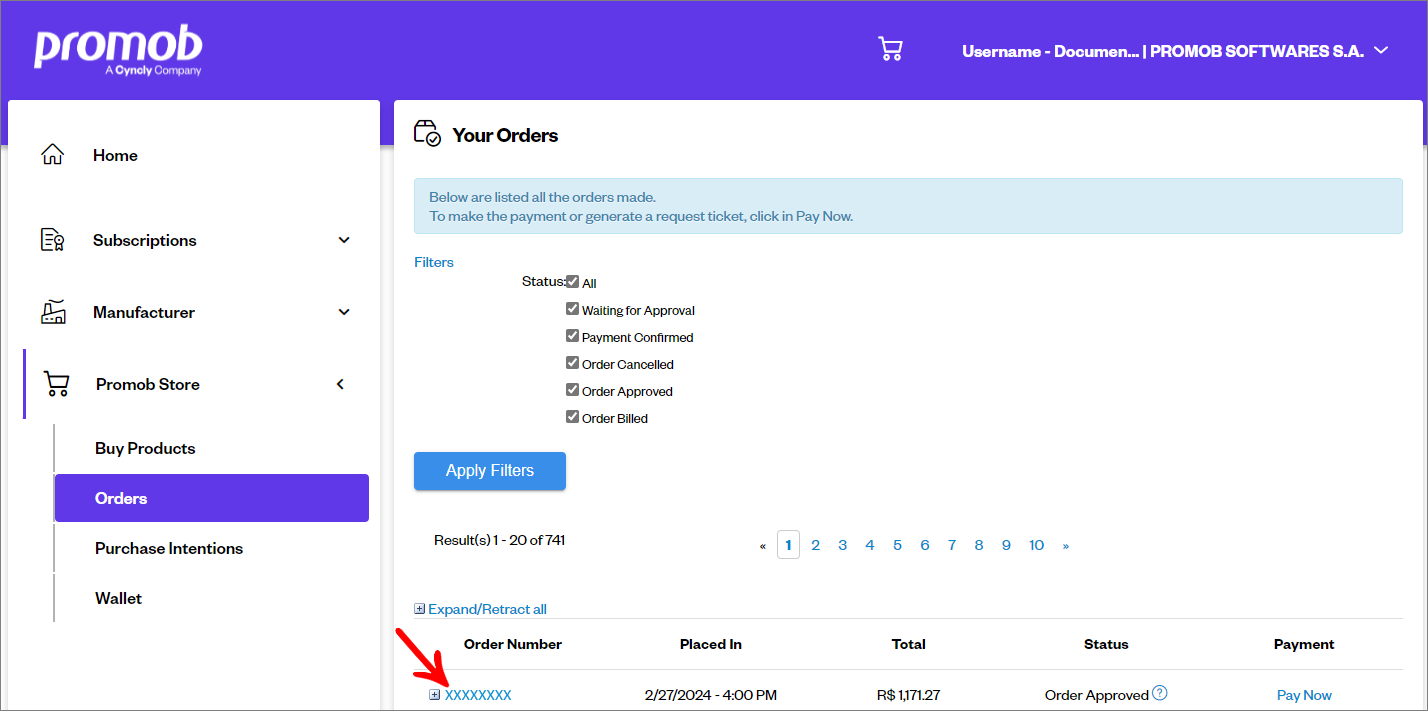Image resolution: width=1428 pixels, height=711 pixels.
Task: Click the plus icon beside Expand/Retract all
Action: coord(420,609)
